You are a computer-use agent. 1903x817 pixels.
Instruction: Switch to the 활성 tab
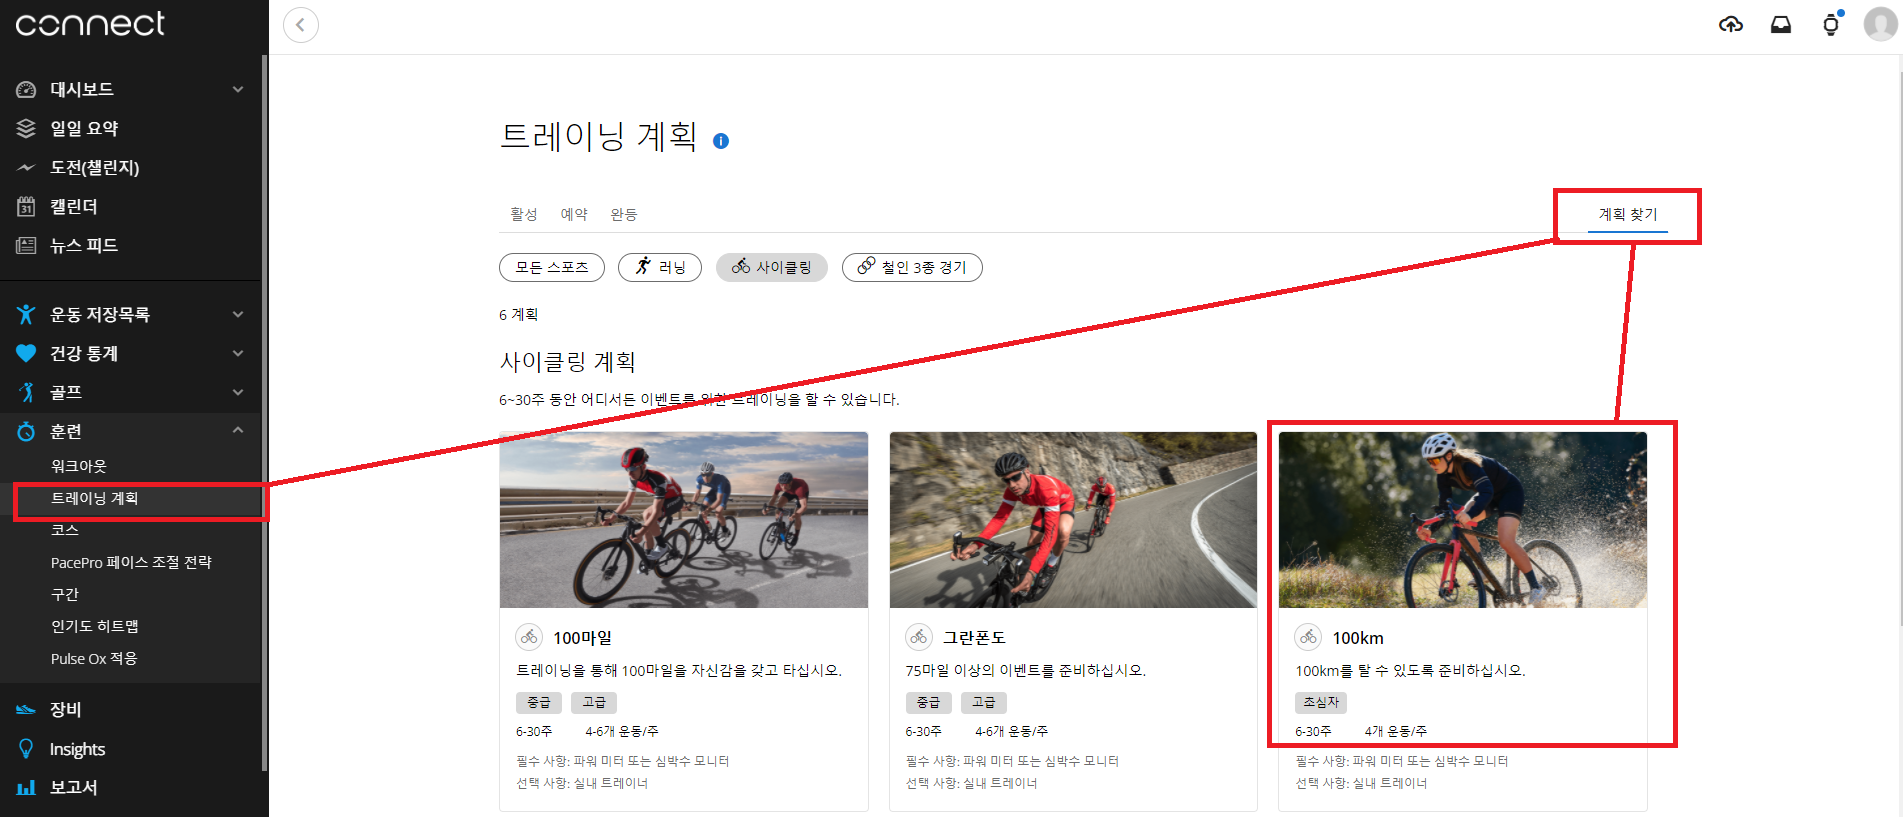pos(523,214)
